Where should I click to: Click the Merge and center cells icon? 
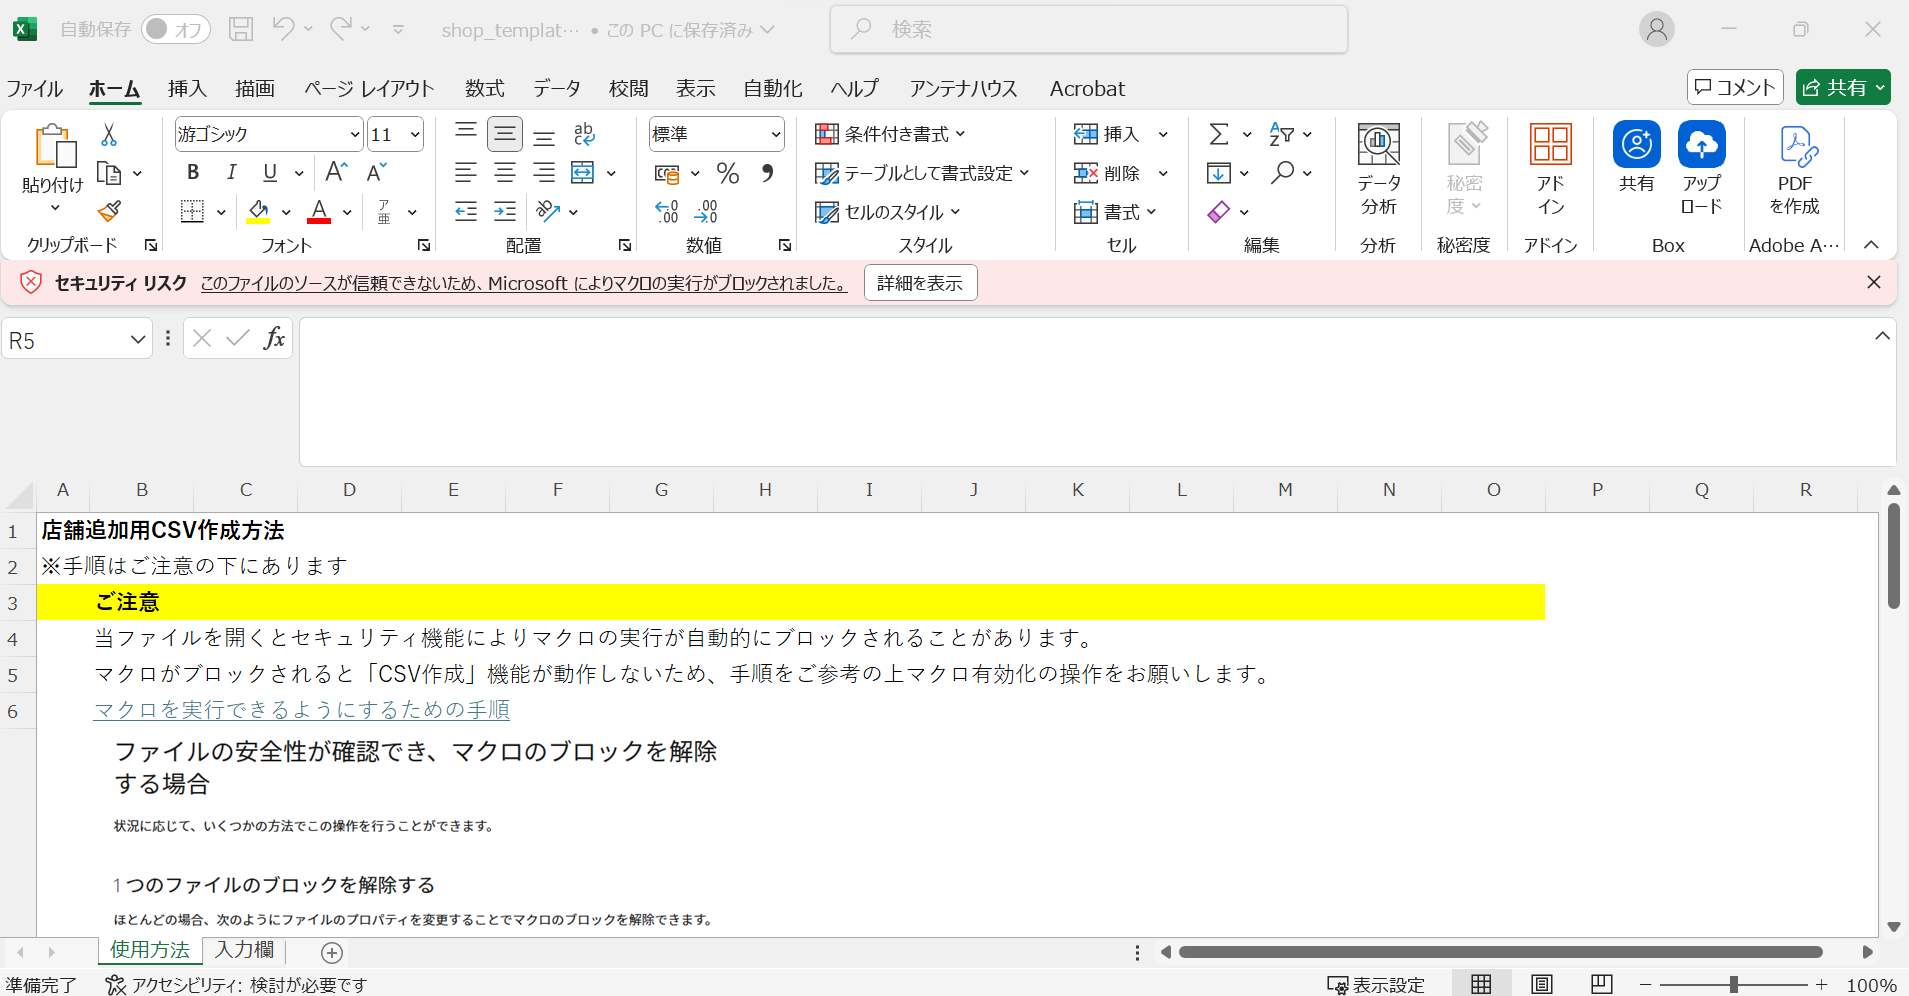582,172
